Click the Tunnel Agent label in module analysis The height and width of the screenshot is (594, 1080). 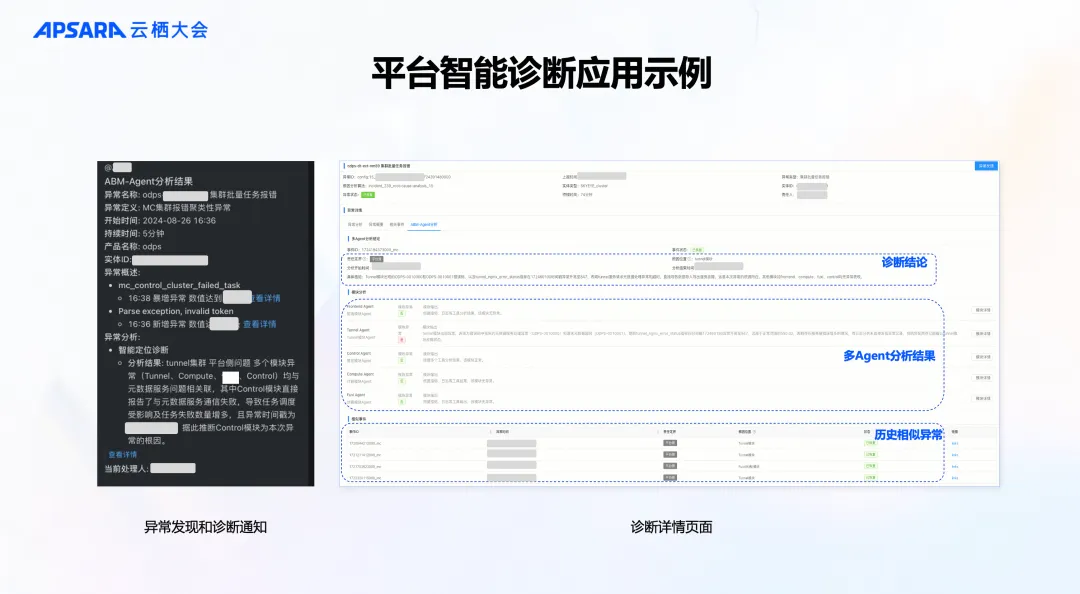tap(358, 330)
